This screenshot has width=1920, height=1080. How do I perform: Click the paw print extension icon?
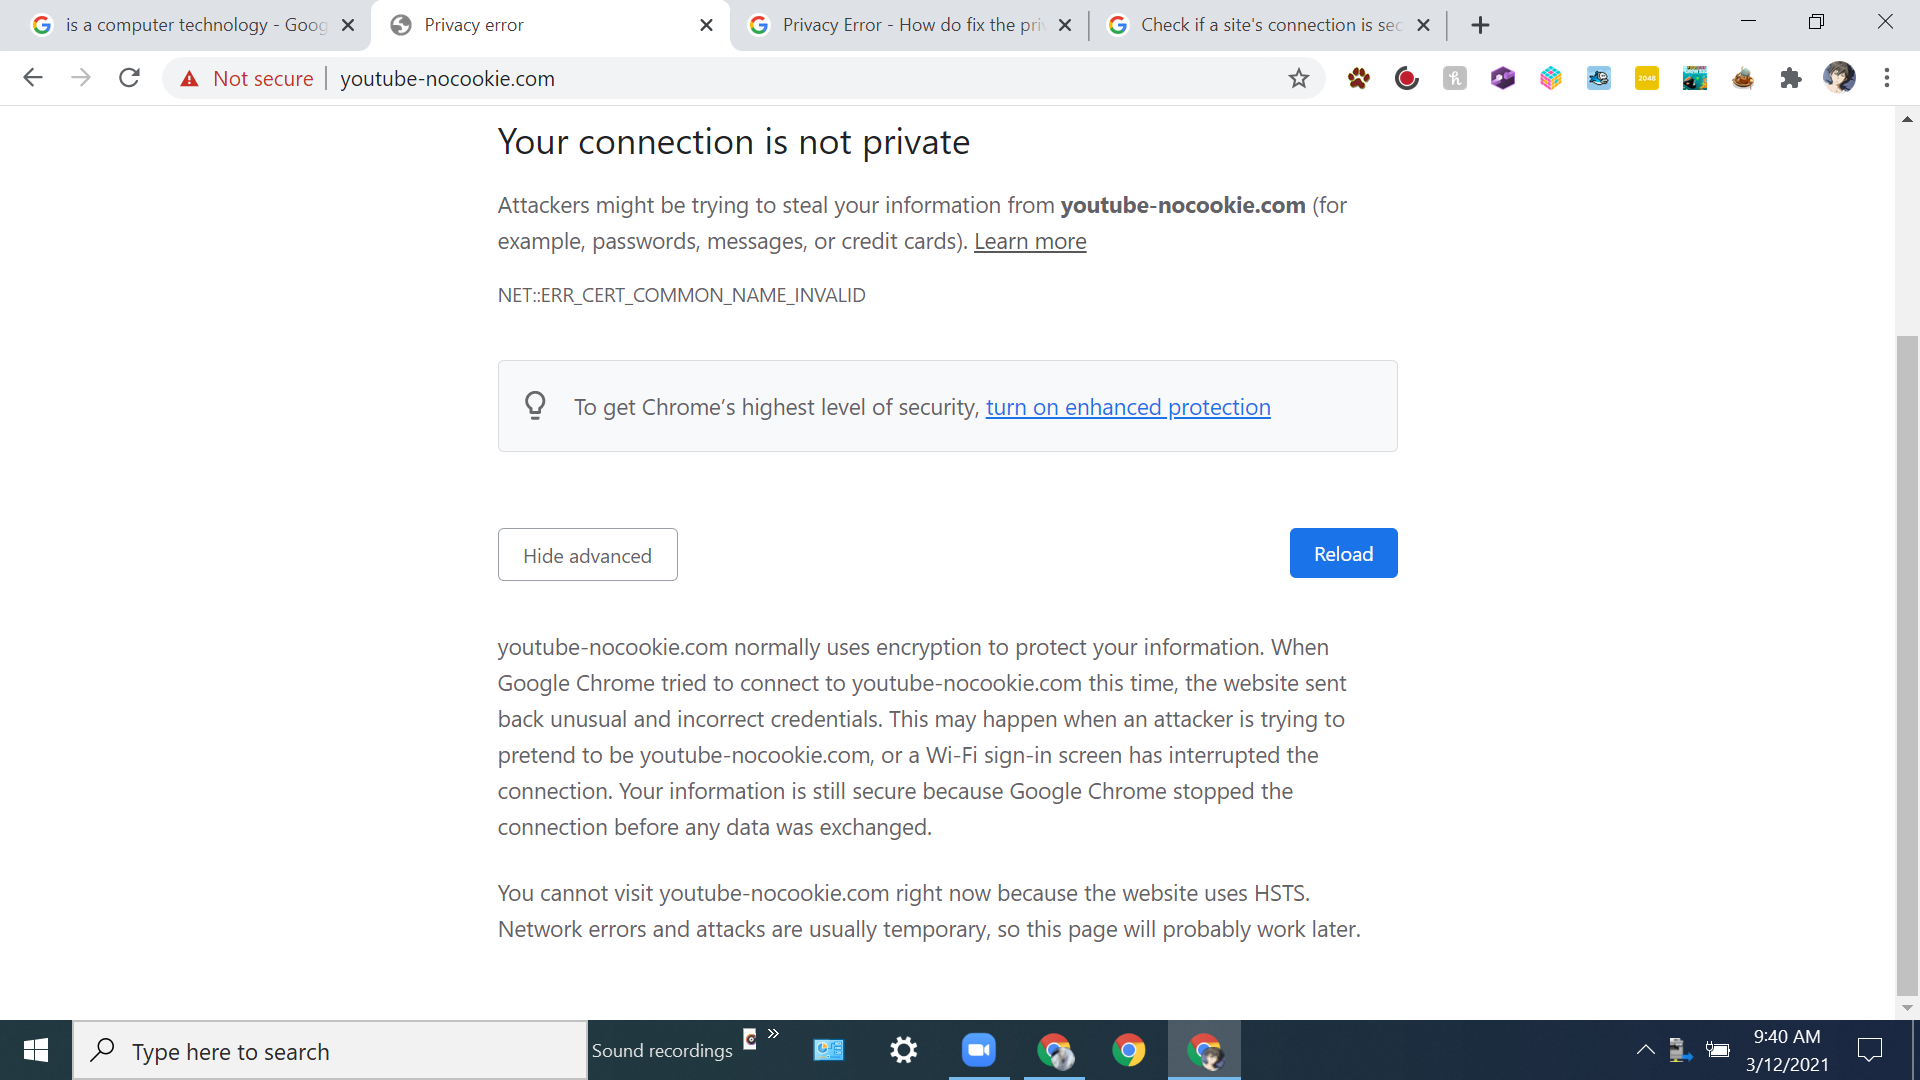(x=1359, y=78)
